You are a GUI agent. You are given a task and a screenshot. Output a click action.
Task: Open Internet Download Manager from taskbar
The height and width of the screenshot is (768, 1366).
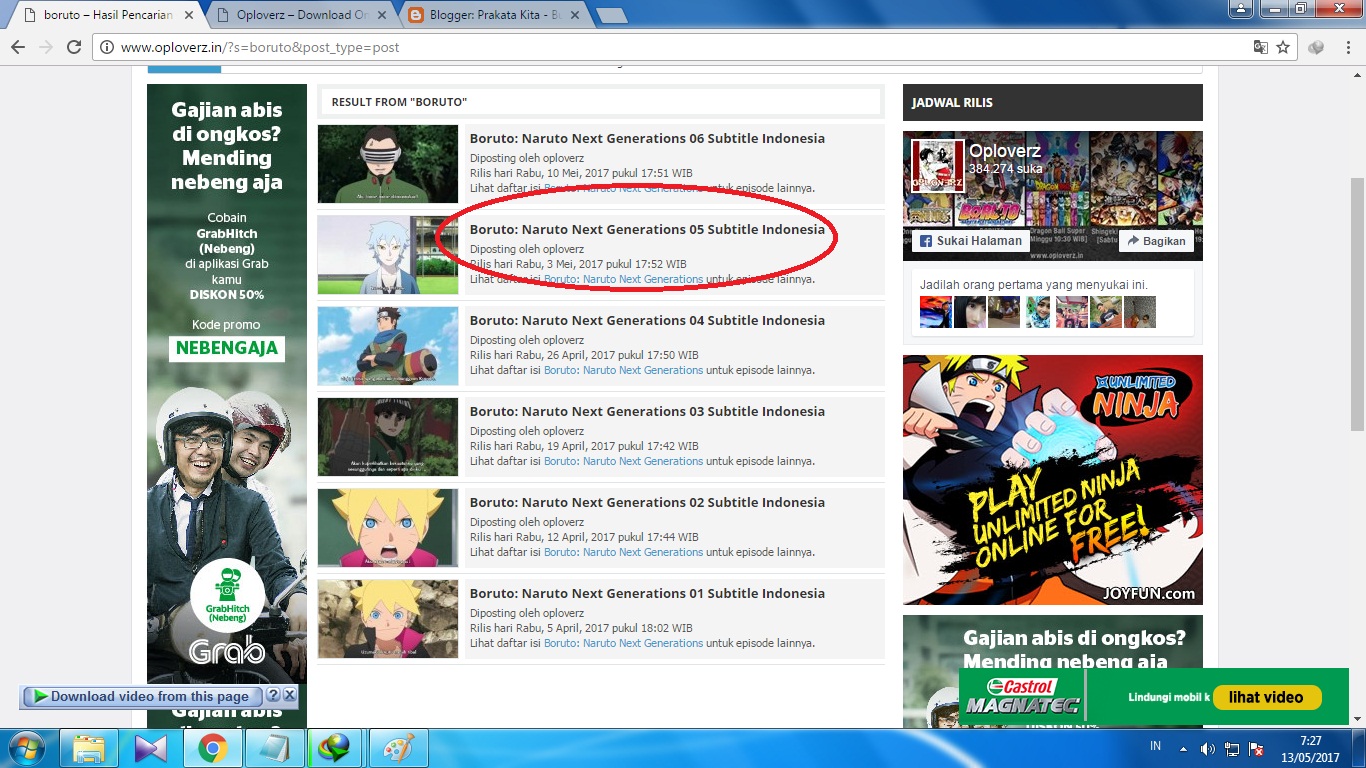(336, 748)
